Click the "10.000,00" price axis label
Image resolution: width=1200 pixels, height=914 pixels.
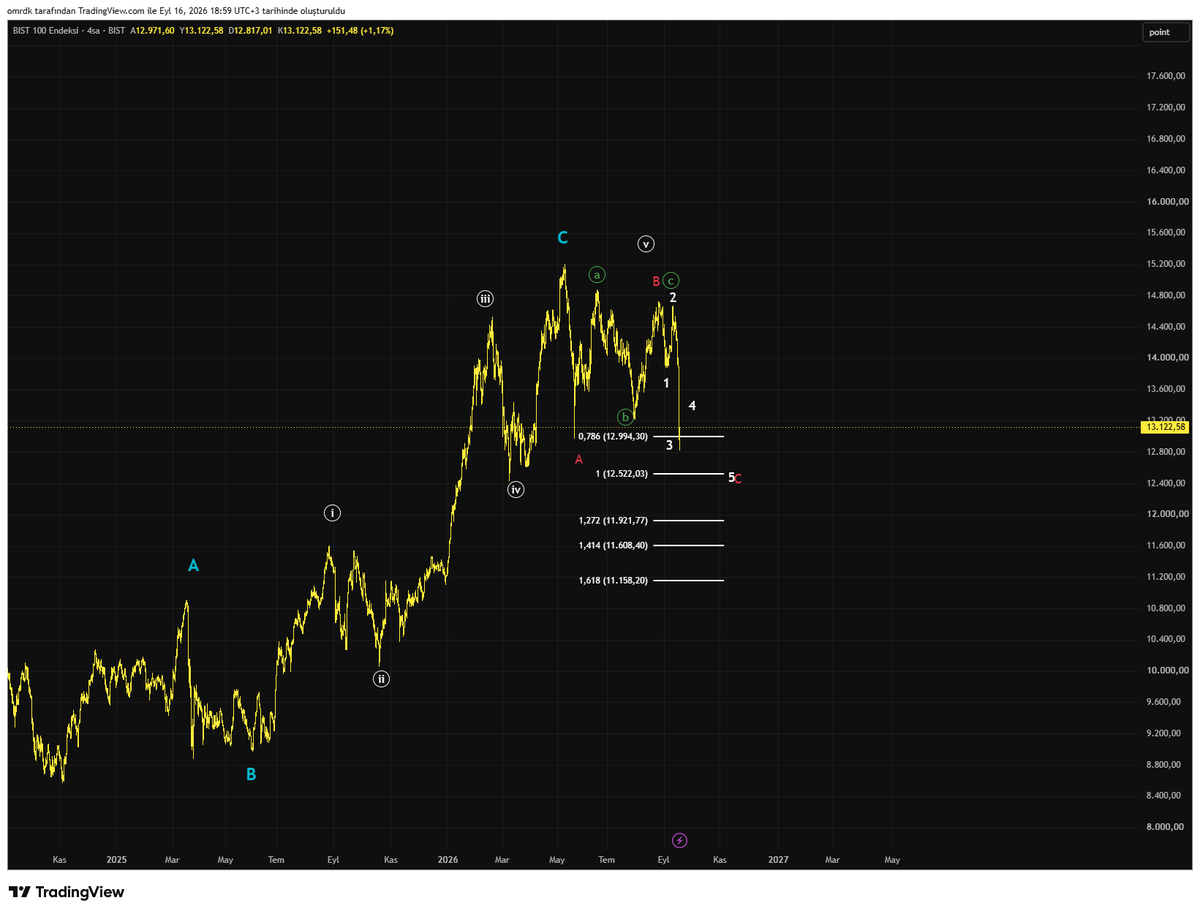coord(1167,670)
